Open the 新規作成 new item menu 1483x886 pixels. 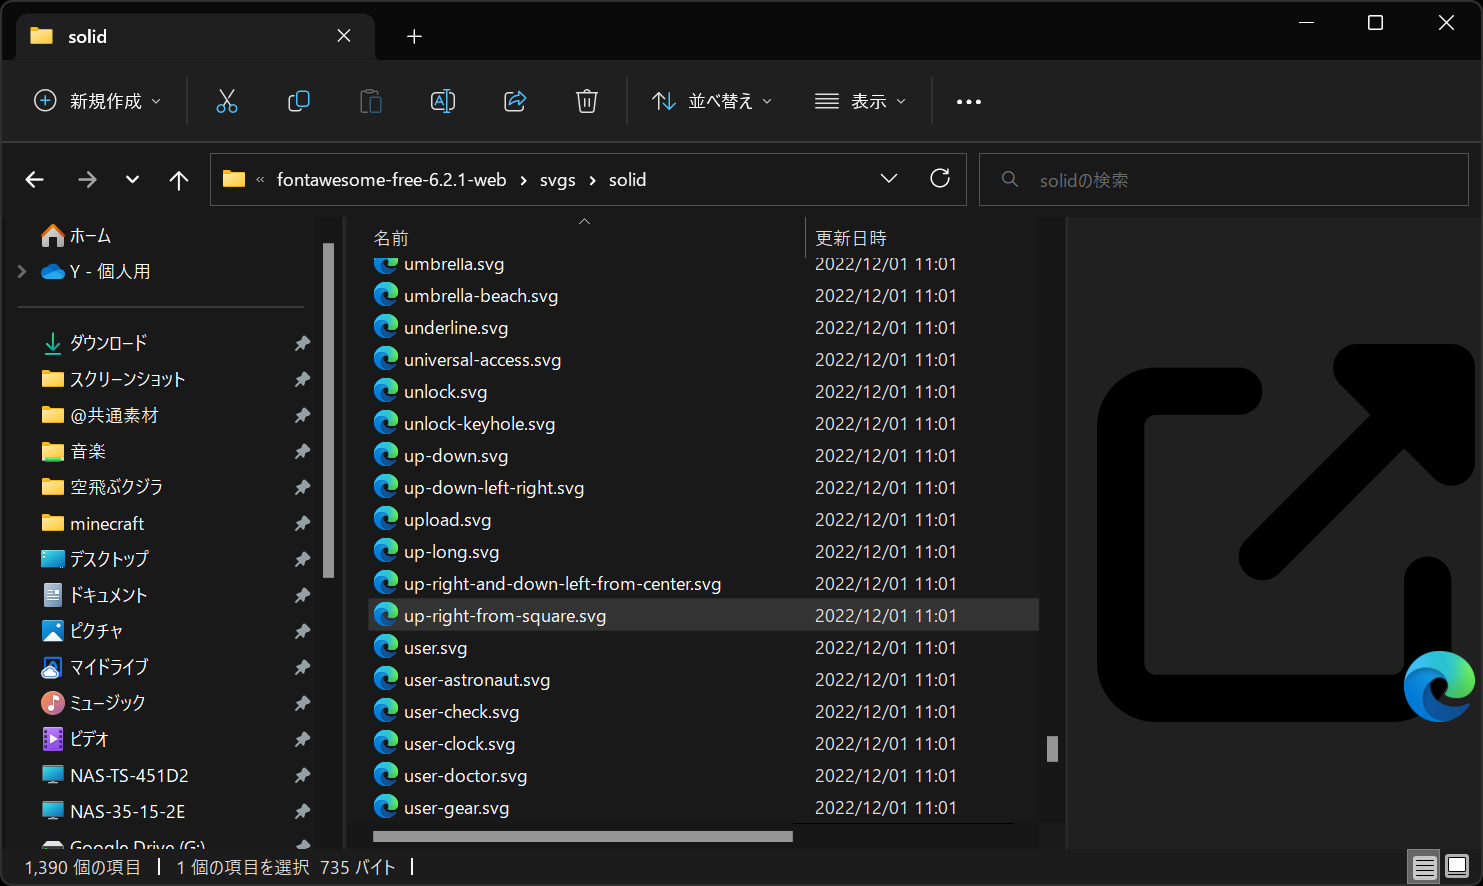(x=97, y=101)
